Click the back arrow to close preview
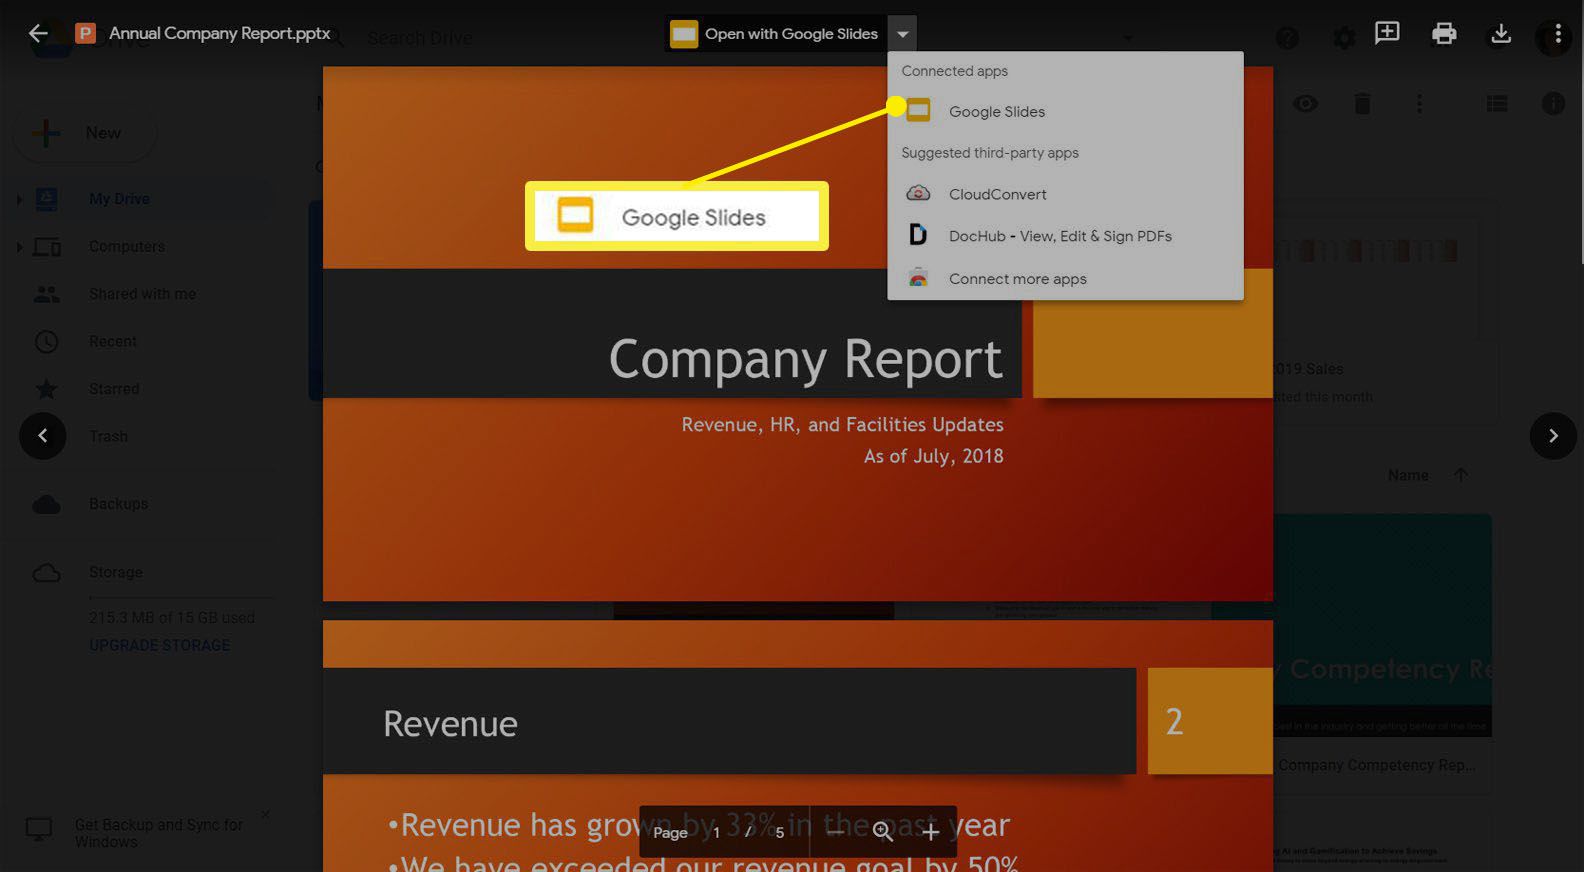The width and height of the screenshot is (1584, 872). coord(38,33)
